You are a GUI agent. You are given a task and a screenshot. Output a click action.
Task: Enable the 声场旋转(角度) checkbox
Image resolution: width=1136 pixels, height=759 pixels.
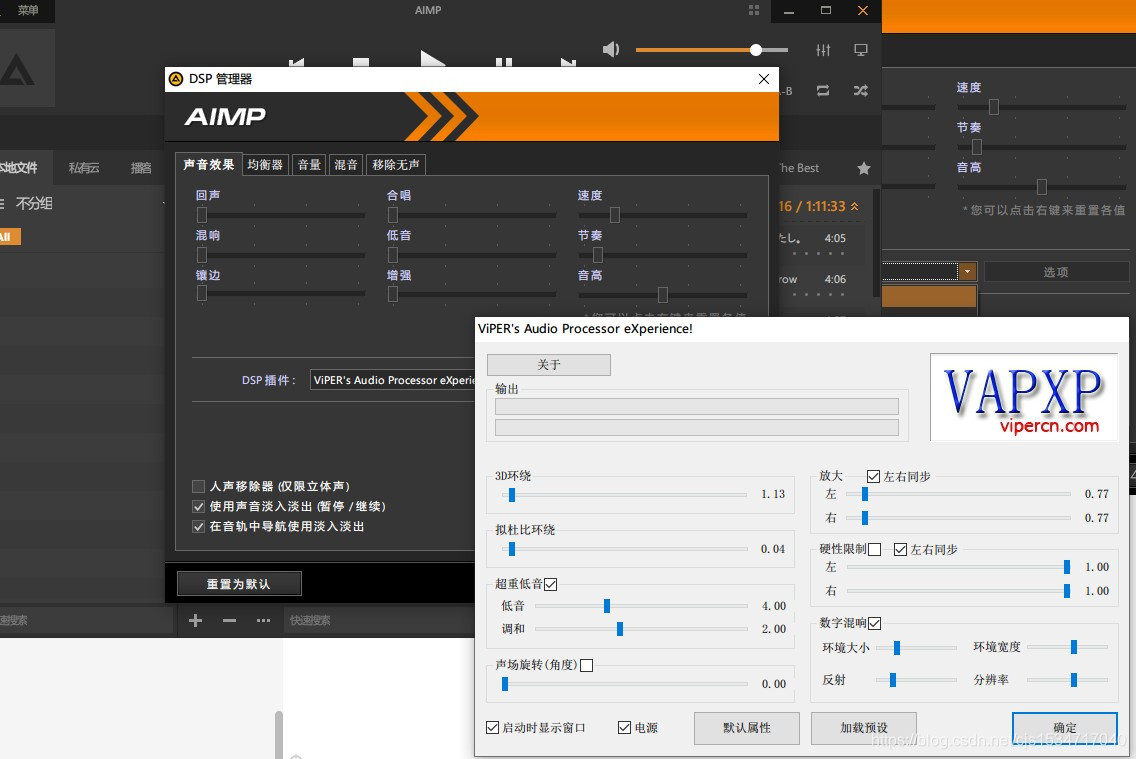[x=587, y=665]
